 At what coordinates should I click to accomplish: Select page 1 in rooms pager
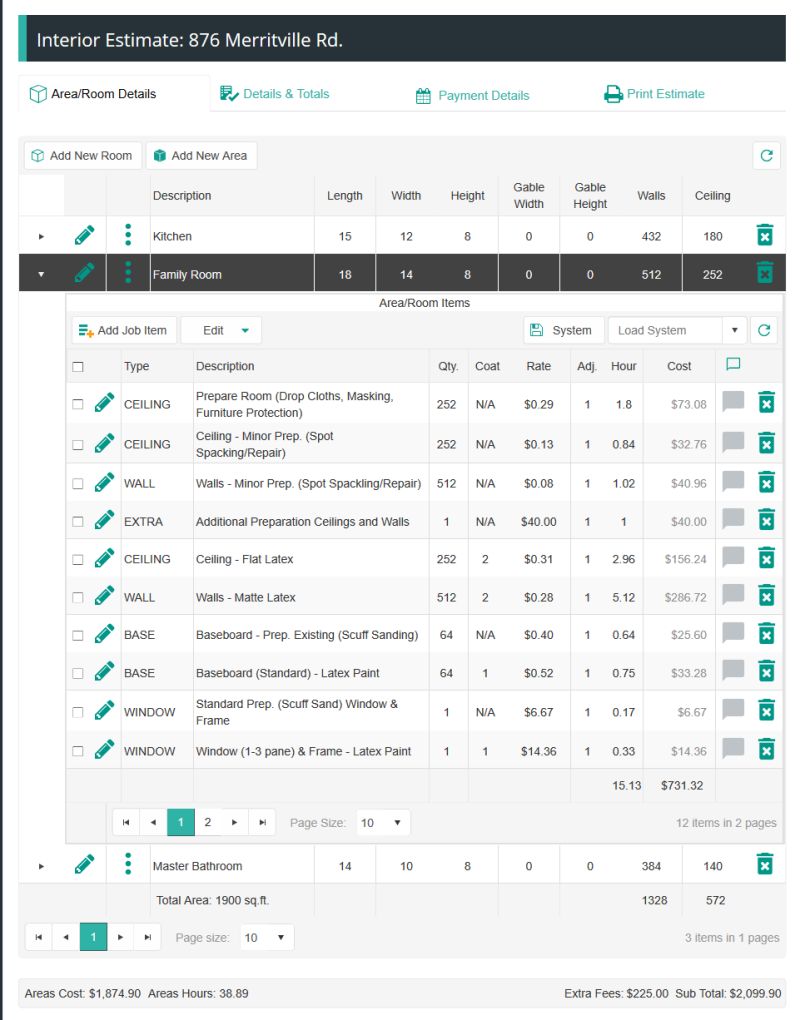pos(93,937)
